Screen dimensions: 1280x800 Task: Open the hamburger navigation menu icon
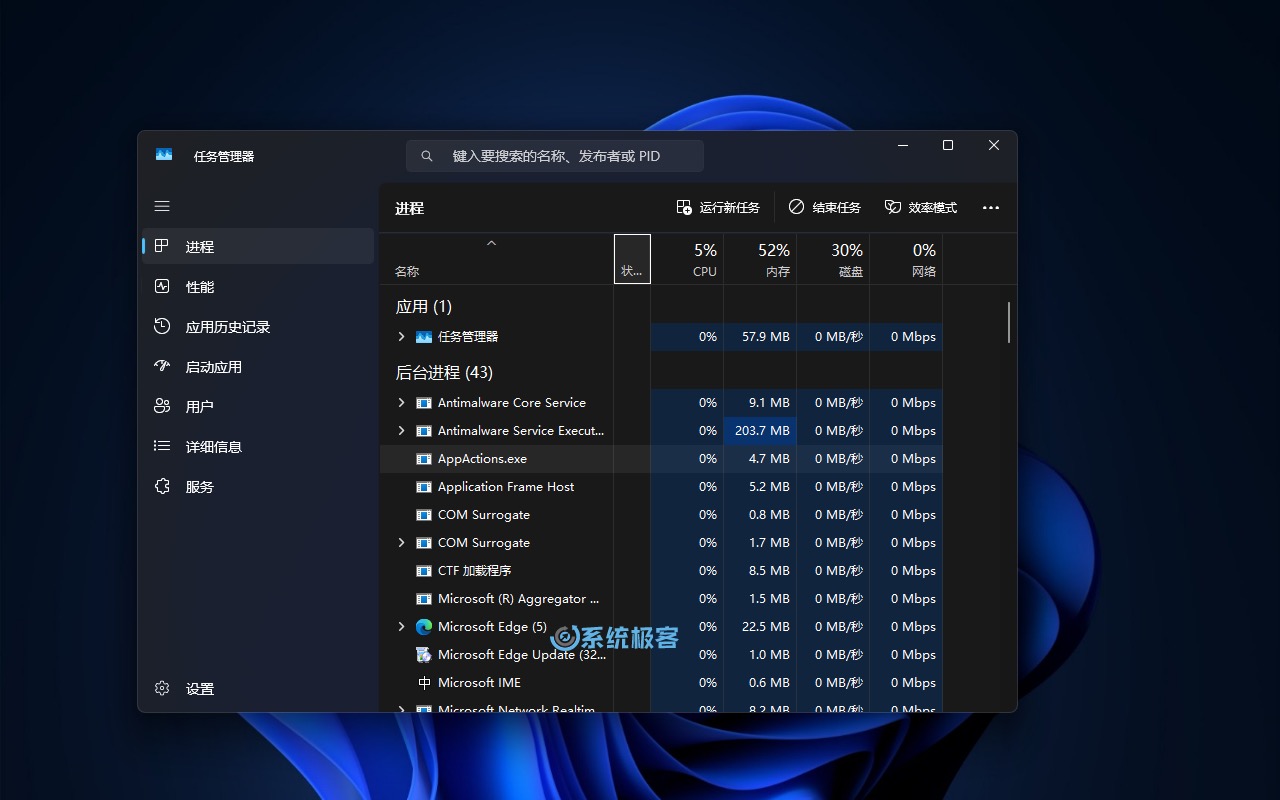[x=162, y=206]
